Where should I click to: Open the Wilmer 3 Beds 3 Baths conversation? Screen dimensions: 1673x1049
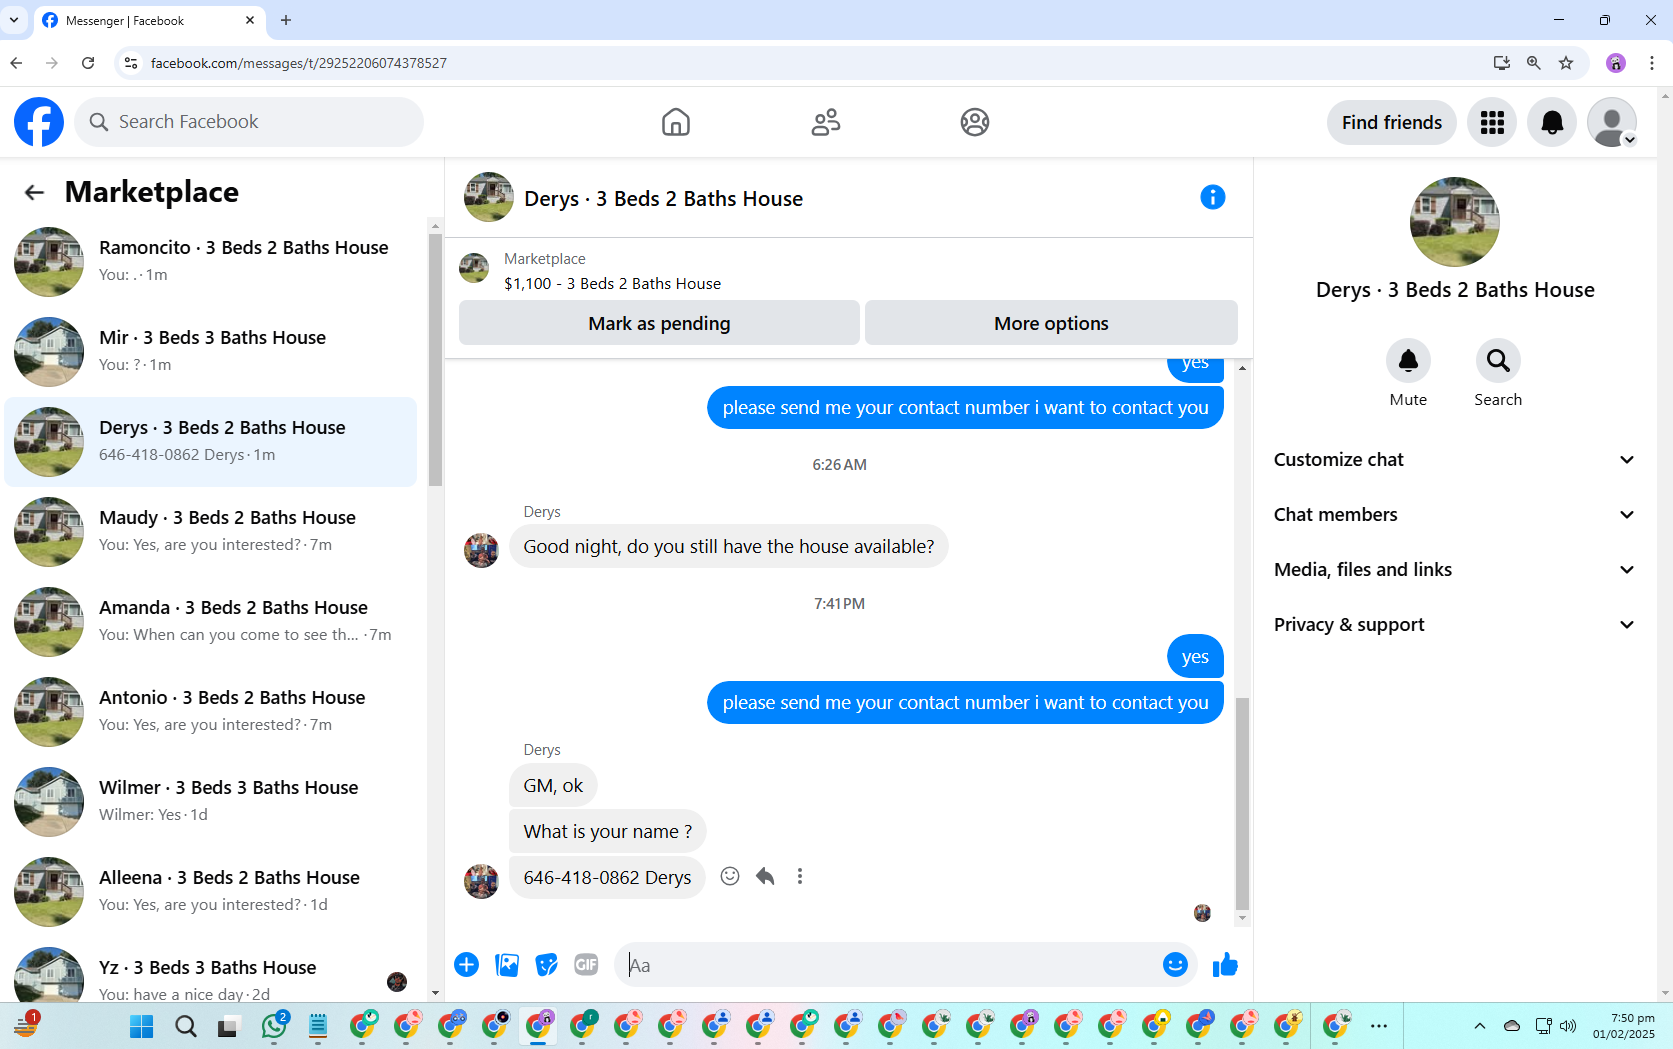click(x=211, y=802)
